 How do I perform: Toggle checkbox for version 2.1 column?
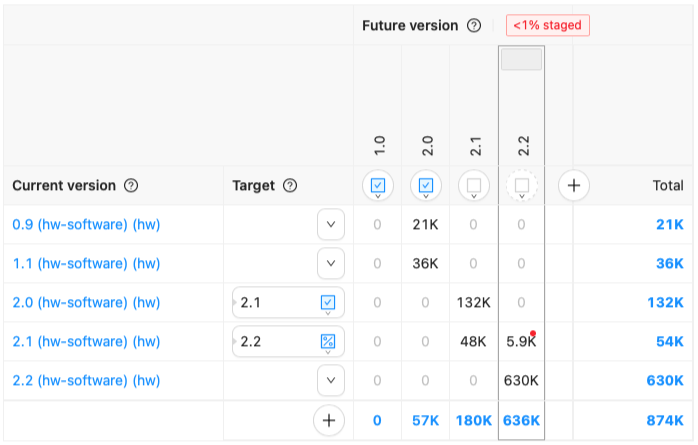point(474,185)
